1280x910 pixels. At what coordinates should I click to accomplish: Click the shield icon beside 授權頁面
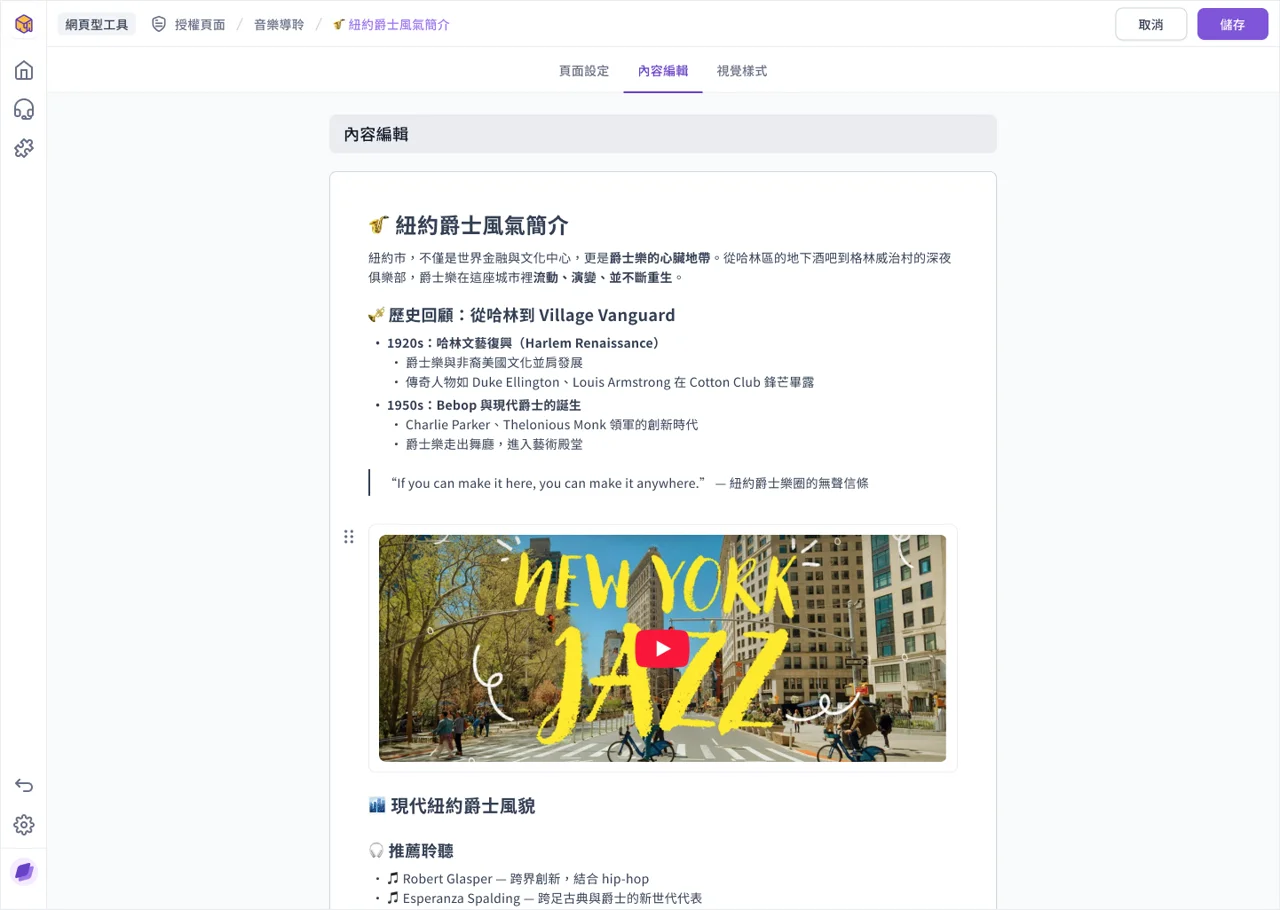pos(159,24)
